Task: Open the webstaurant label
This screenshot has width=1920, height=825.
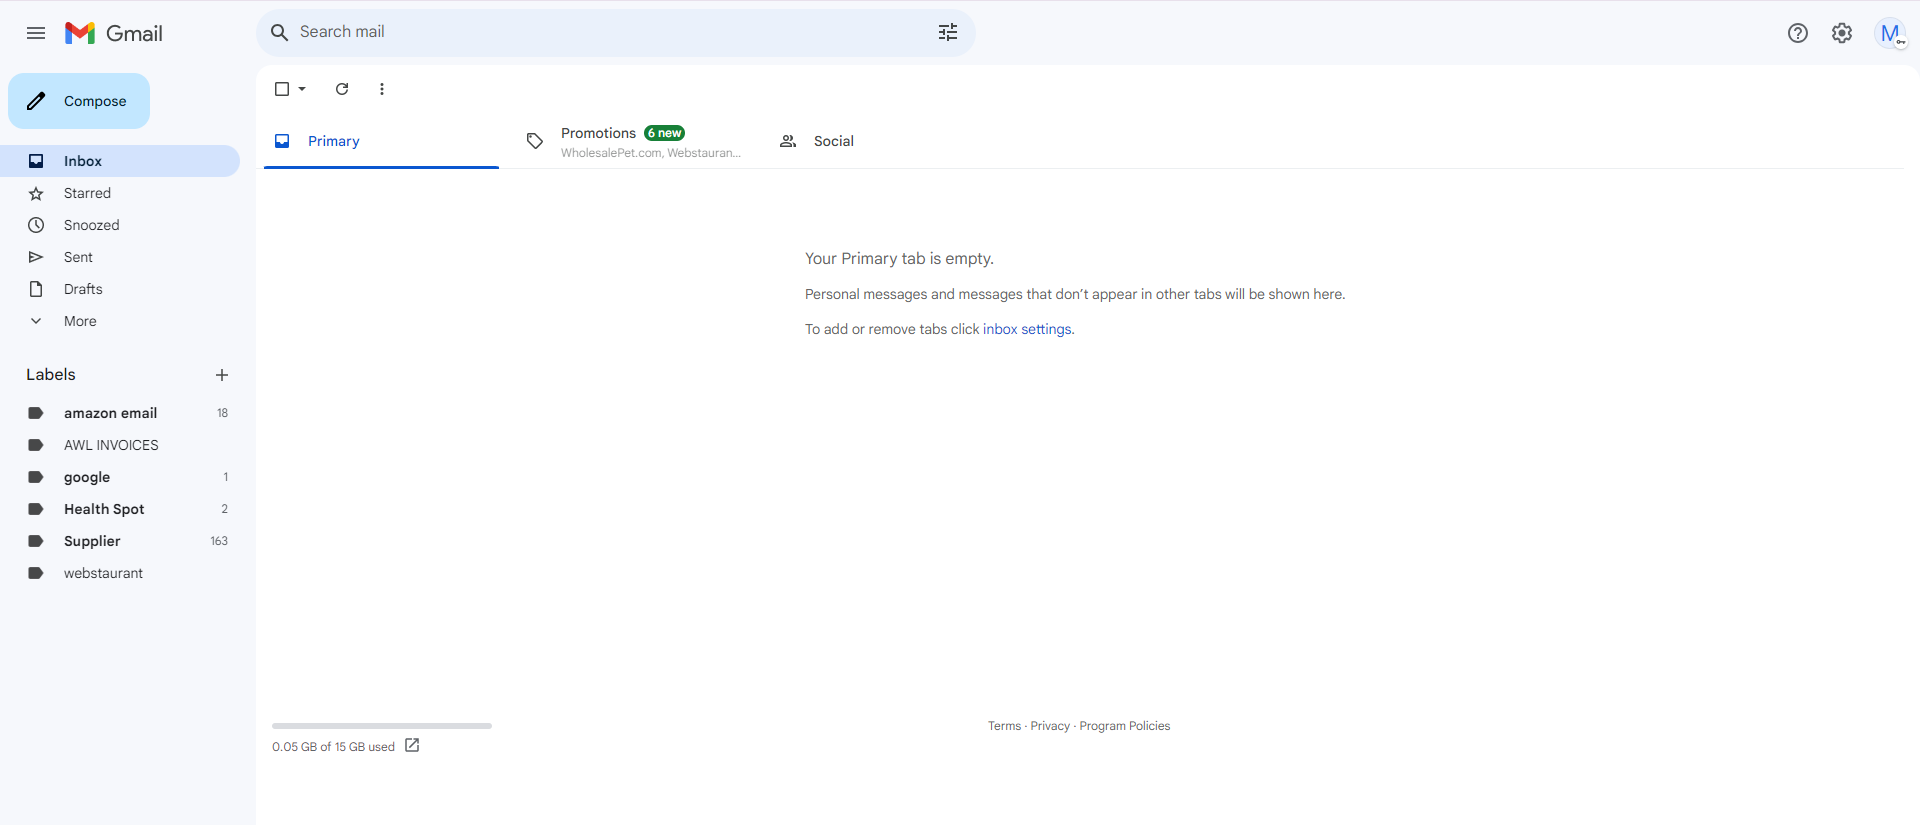Action: click(120, 573)
